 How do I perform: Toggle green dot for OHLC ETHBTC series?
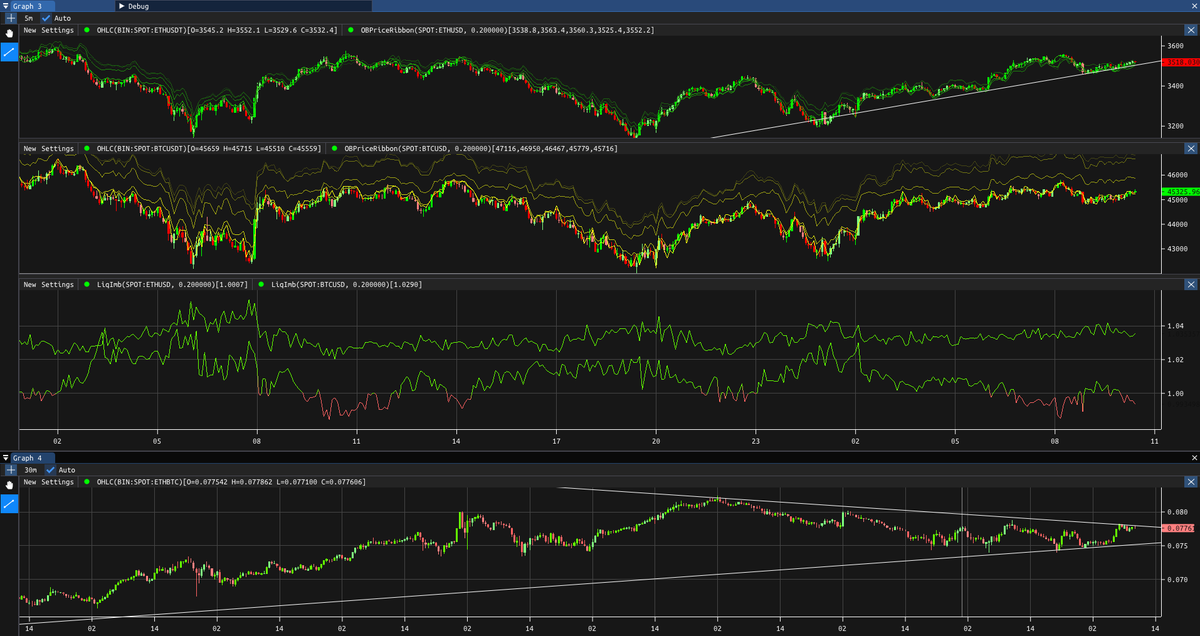(x=88, y=482)
